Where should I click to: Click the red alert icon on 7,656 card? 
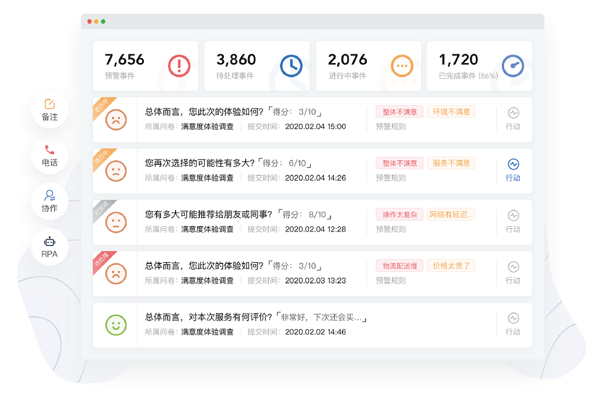coord(179,66)
